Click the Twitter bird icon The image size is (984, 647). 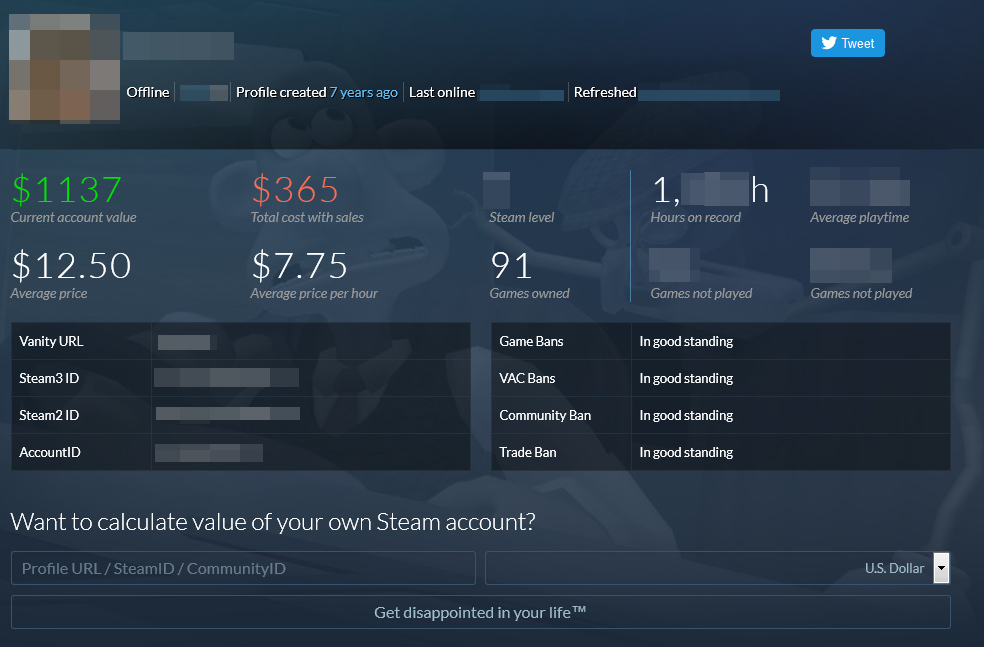tap(829, 43)
